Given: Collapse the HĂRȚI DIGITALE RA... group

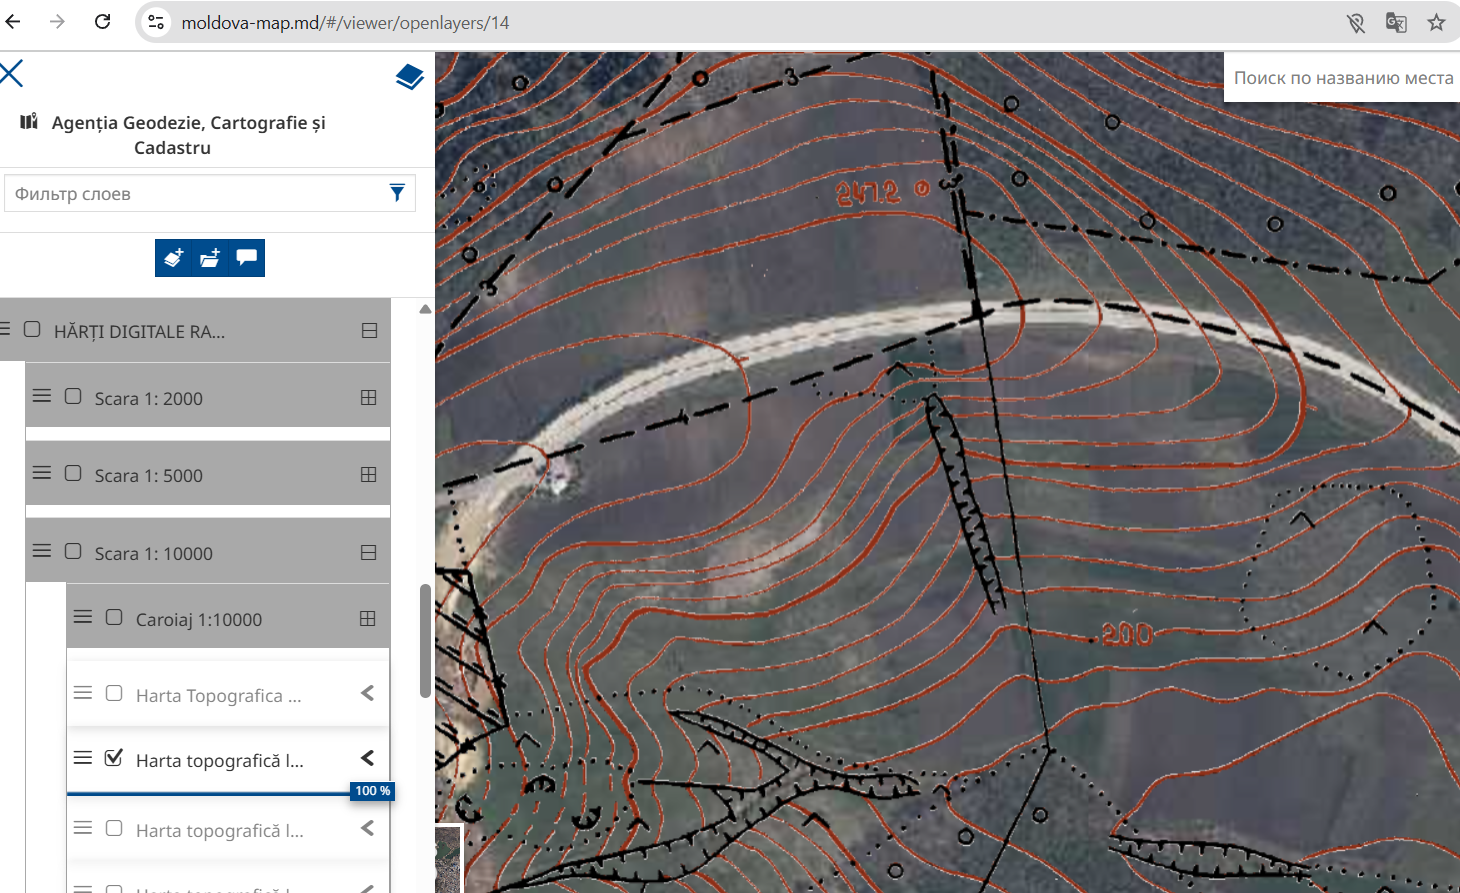Looking at the screenshot, I should point(369,330).
